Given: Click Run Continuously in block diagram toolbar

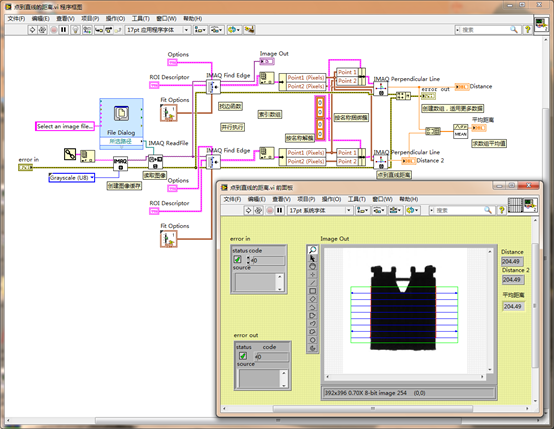Looking at the screenshot, I should point(42,30).
